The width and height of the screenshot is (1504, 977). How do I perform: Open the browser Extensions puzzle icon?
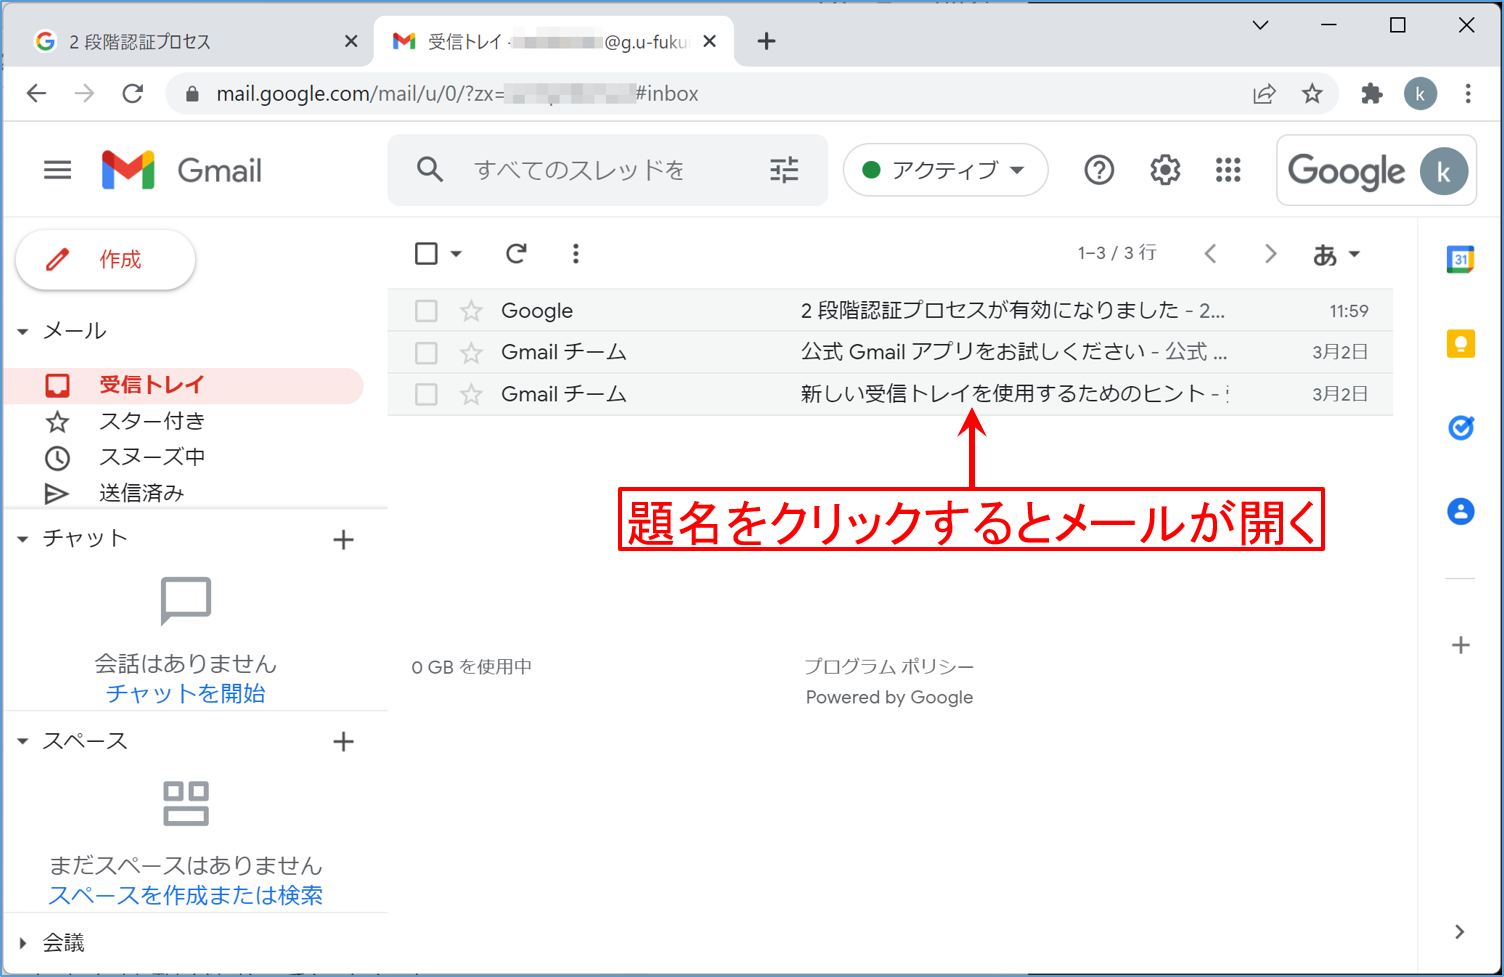(1372, 94)
